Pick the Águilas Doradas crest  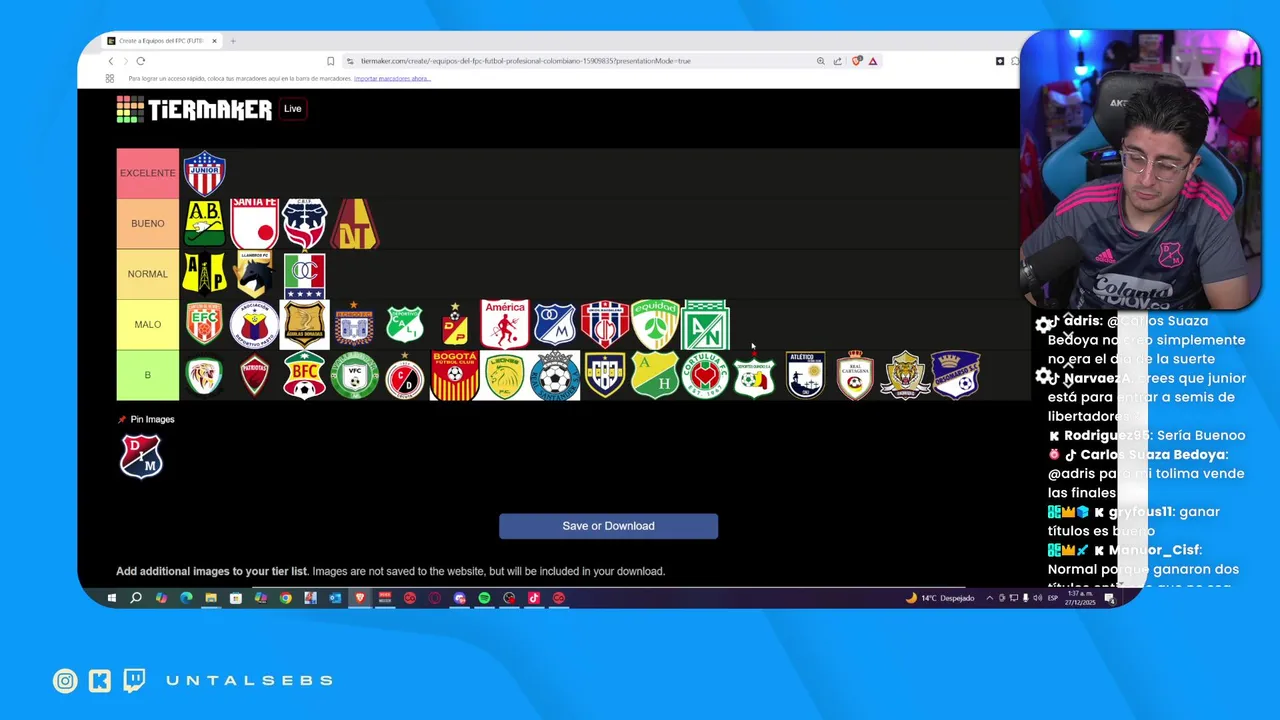(x=304, y=324)
